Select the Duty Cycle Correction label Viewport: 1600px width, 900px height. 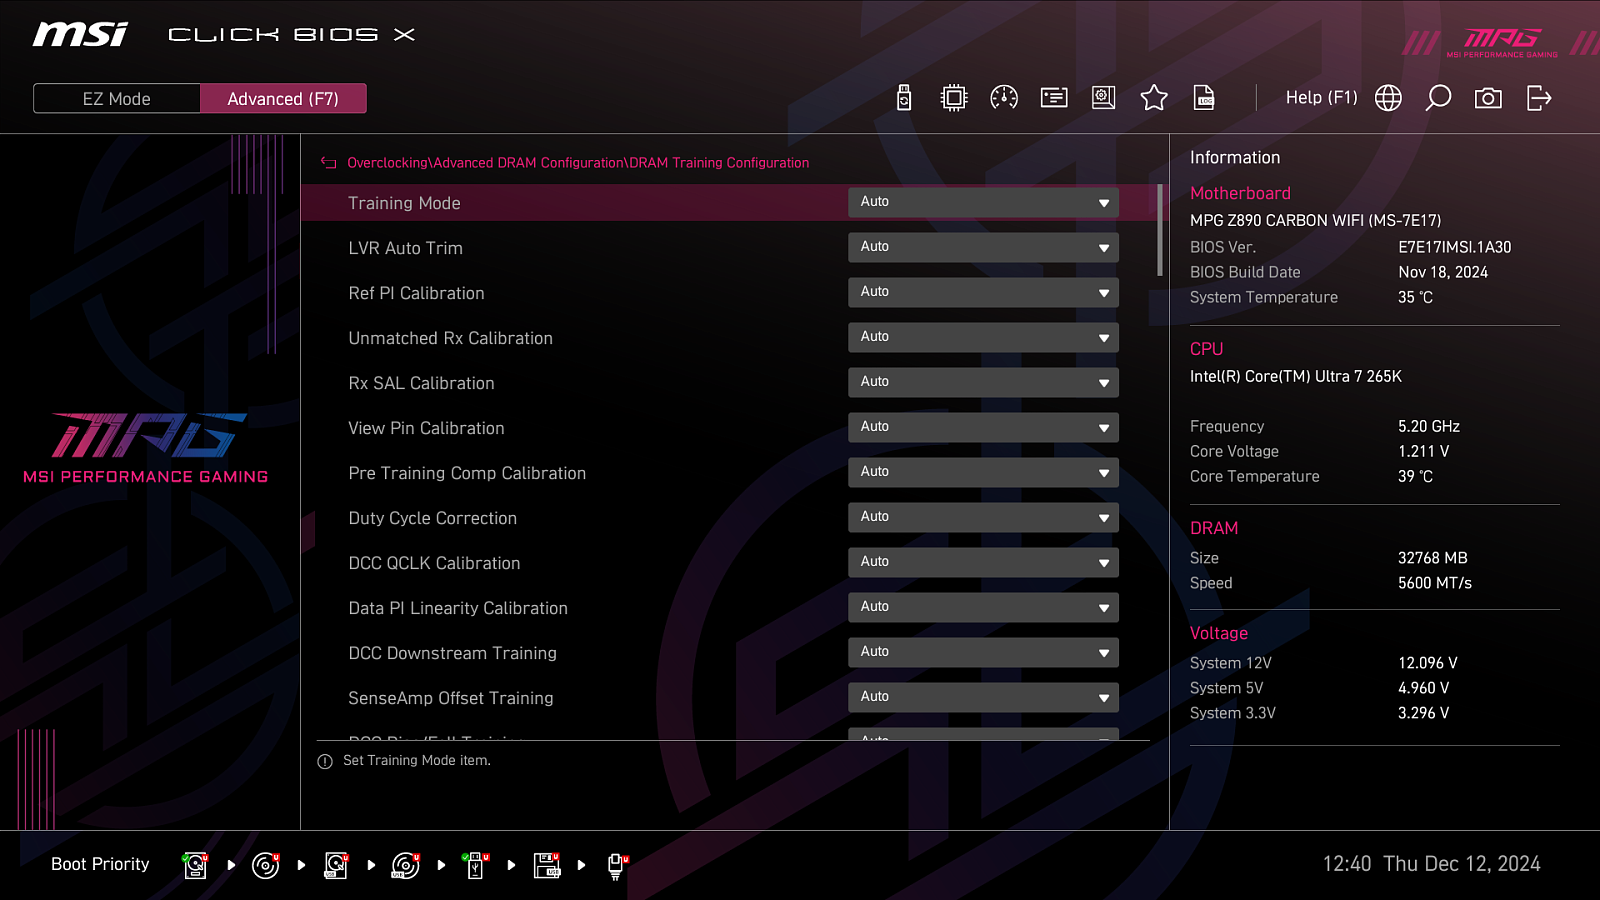coord(432,518)
